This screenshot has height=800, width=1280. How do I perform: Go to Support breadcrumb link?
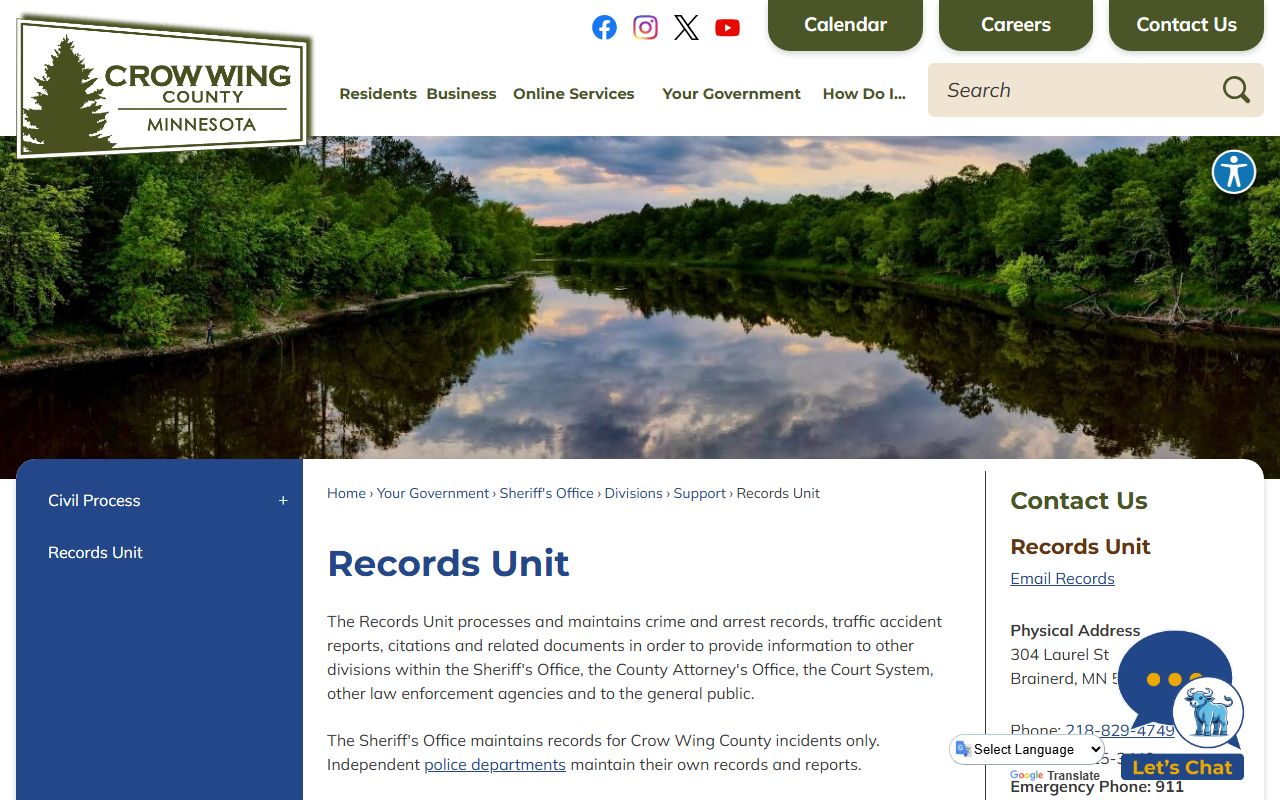point(699,493)
